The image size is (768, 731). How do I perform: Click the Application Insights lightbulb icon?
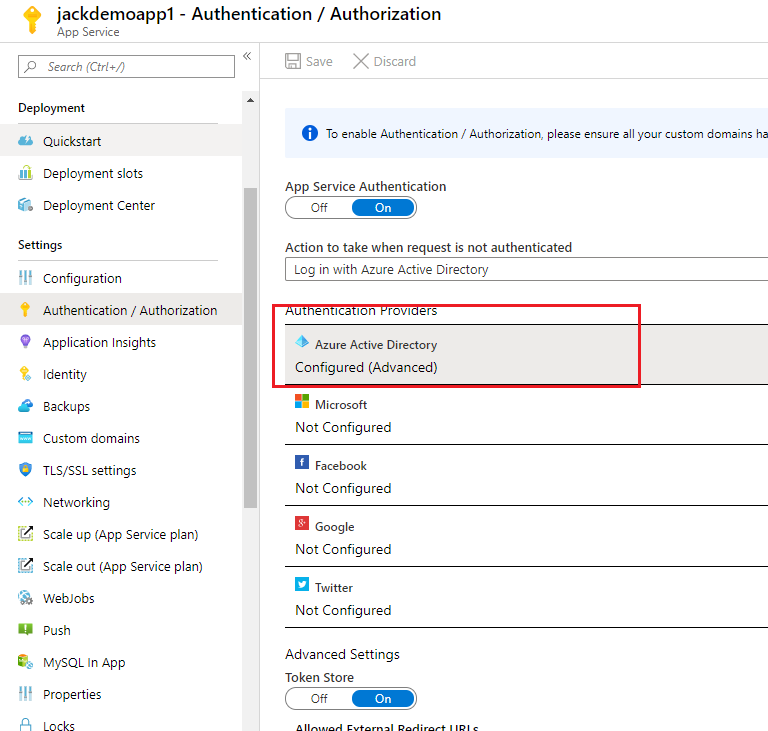[26, 342]
